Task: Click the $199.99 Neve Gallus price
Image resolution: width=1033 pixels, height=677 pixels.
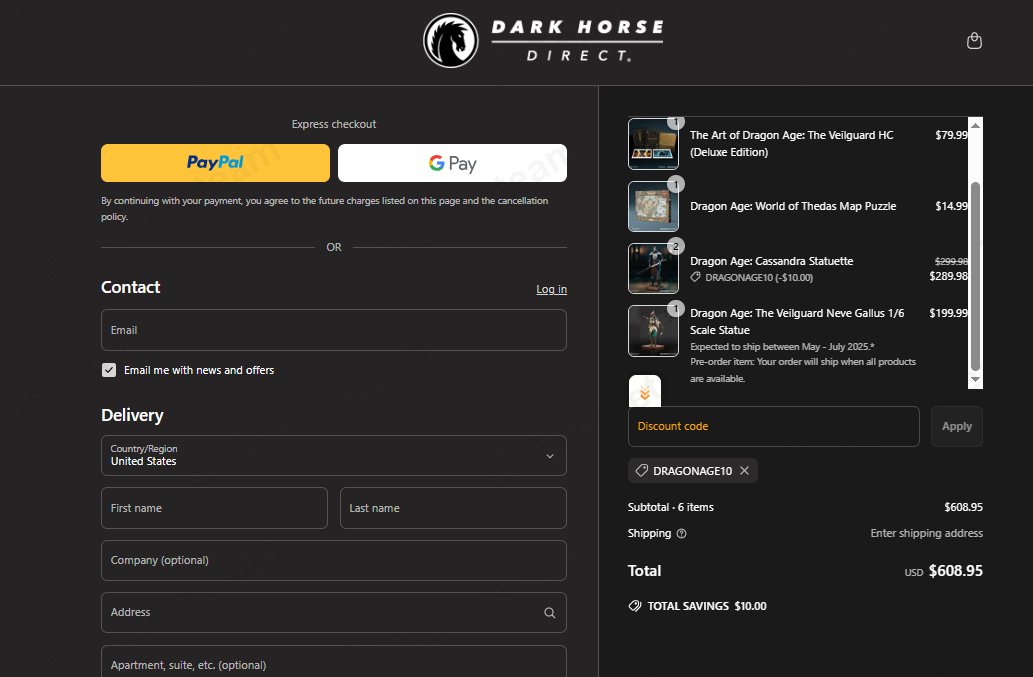Action: 949,313
